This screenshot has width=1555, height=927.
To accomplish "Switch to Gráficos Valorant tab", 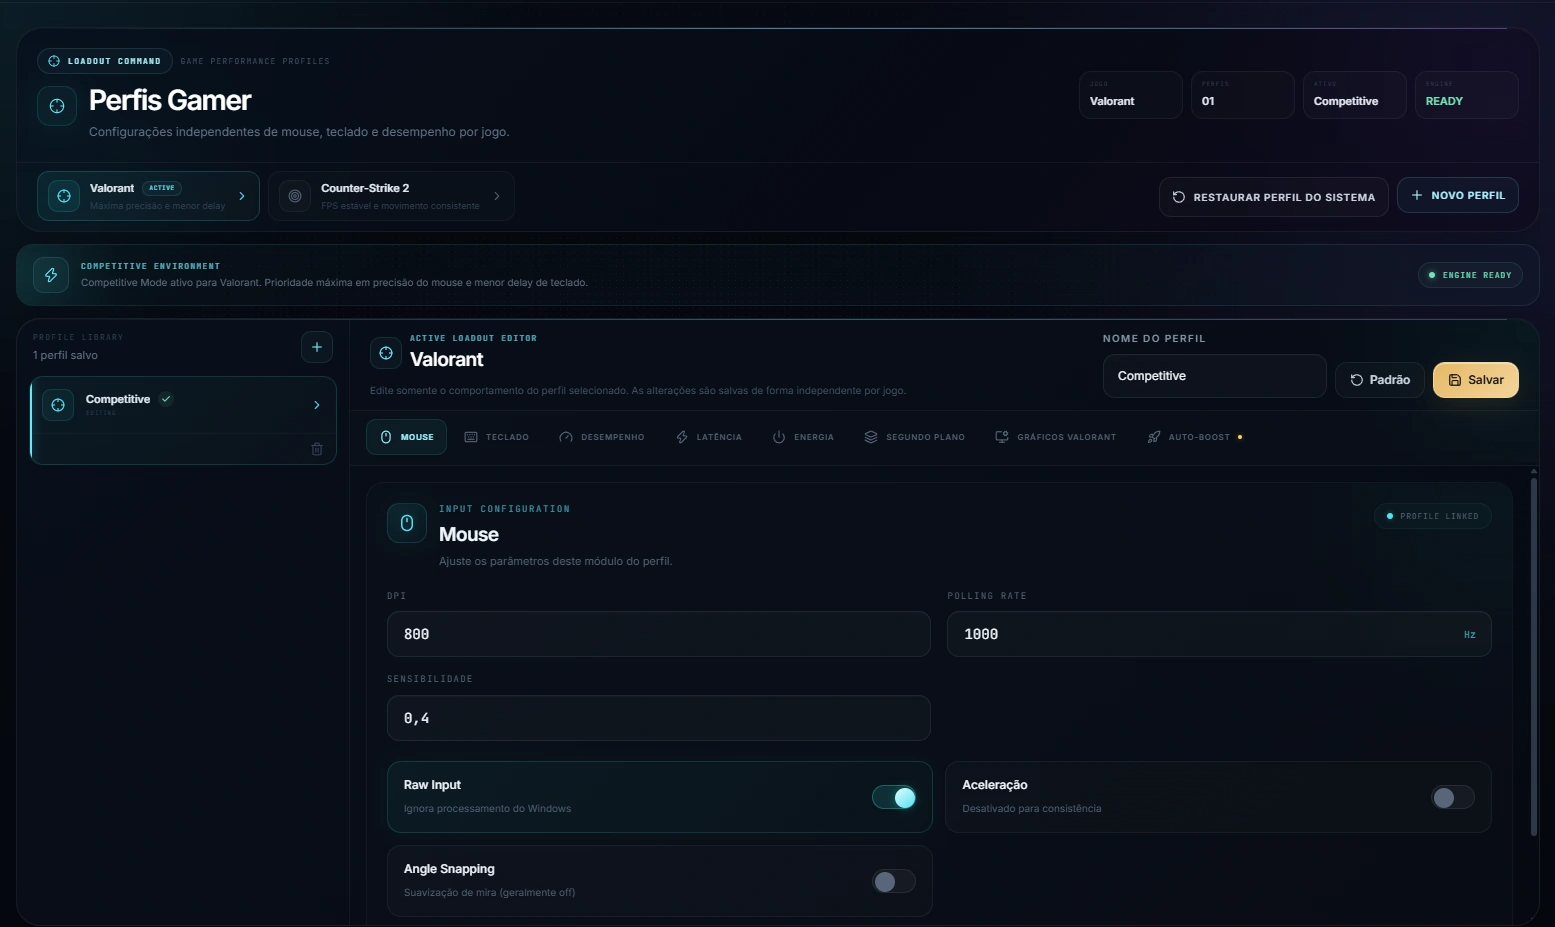I will coord(1056,437).
